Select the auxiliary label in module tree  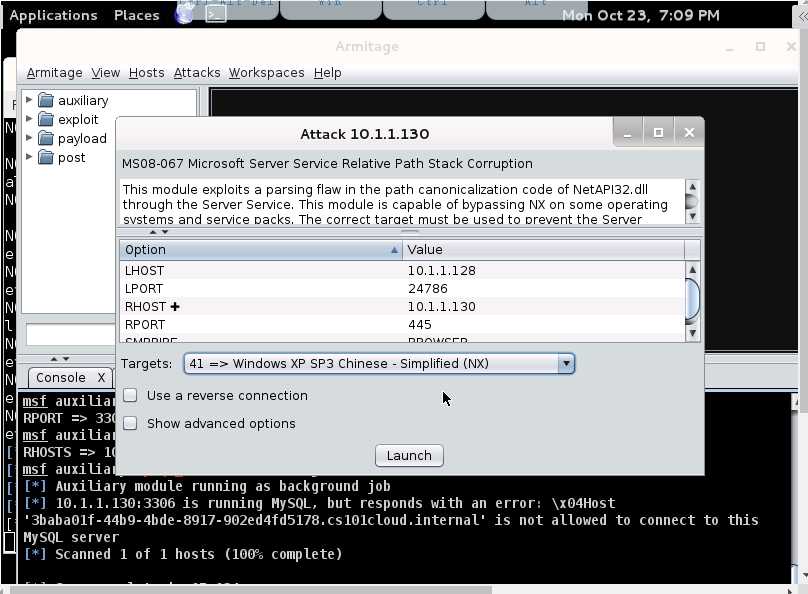(83, 100)
